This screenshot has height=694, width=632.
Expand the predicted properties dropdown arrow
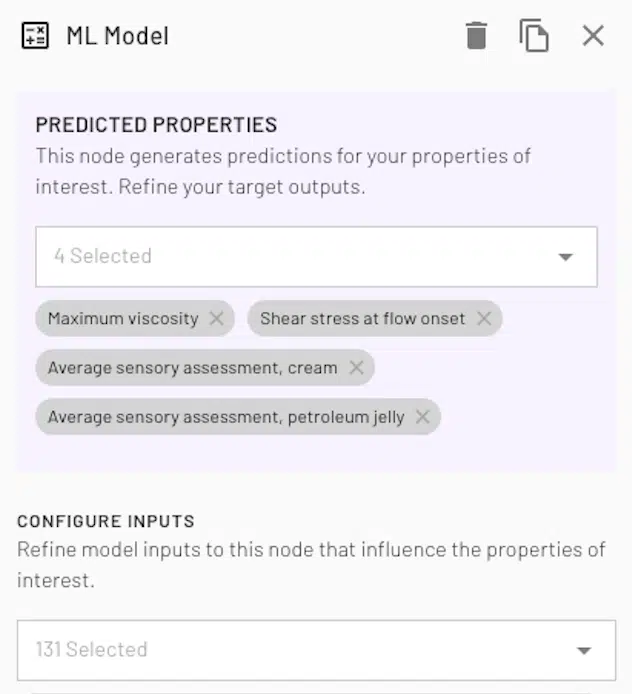(x=565, y=257)
